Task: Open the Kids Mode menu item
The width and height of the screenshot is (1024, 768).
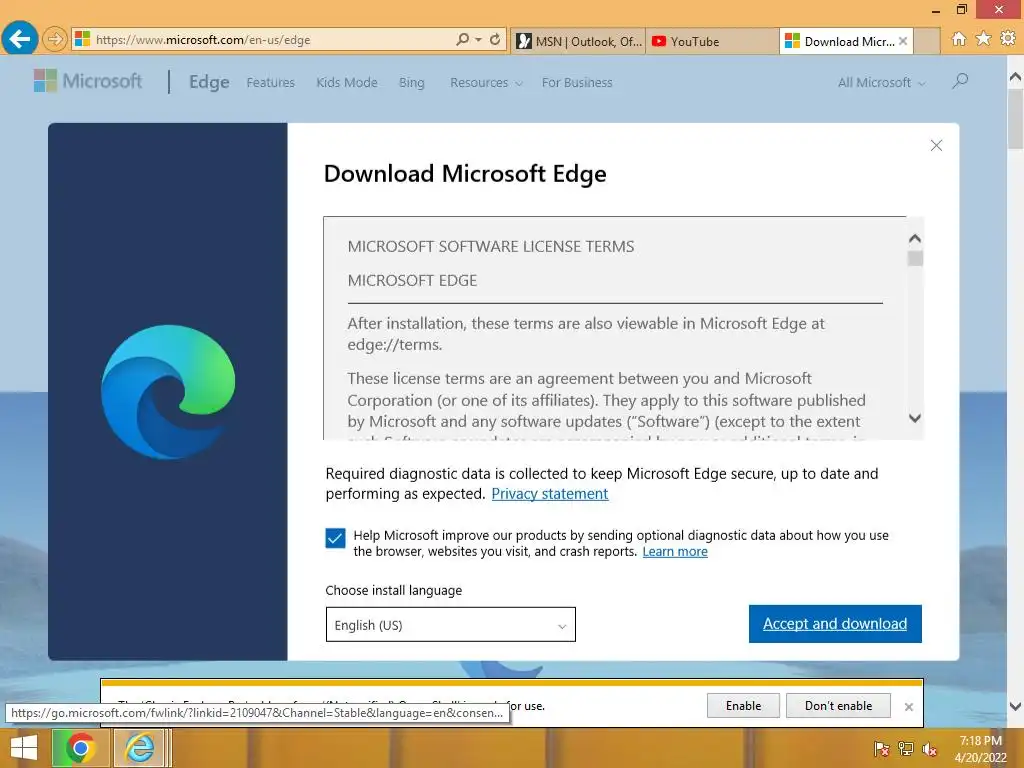Action: coord(347,82)
